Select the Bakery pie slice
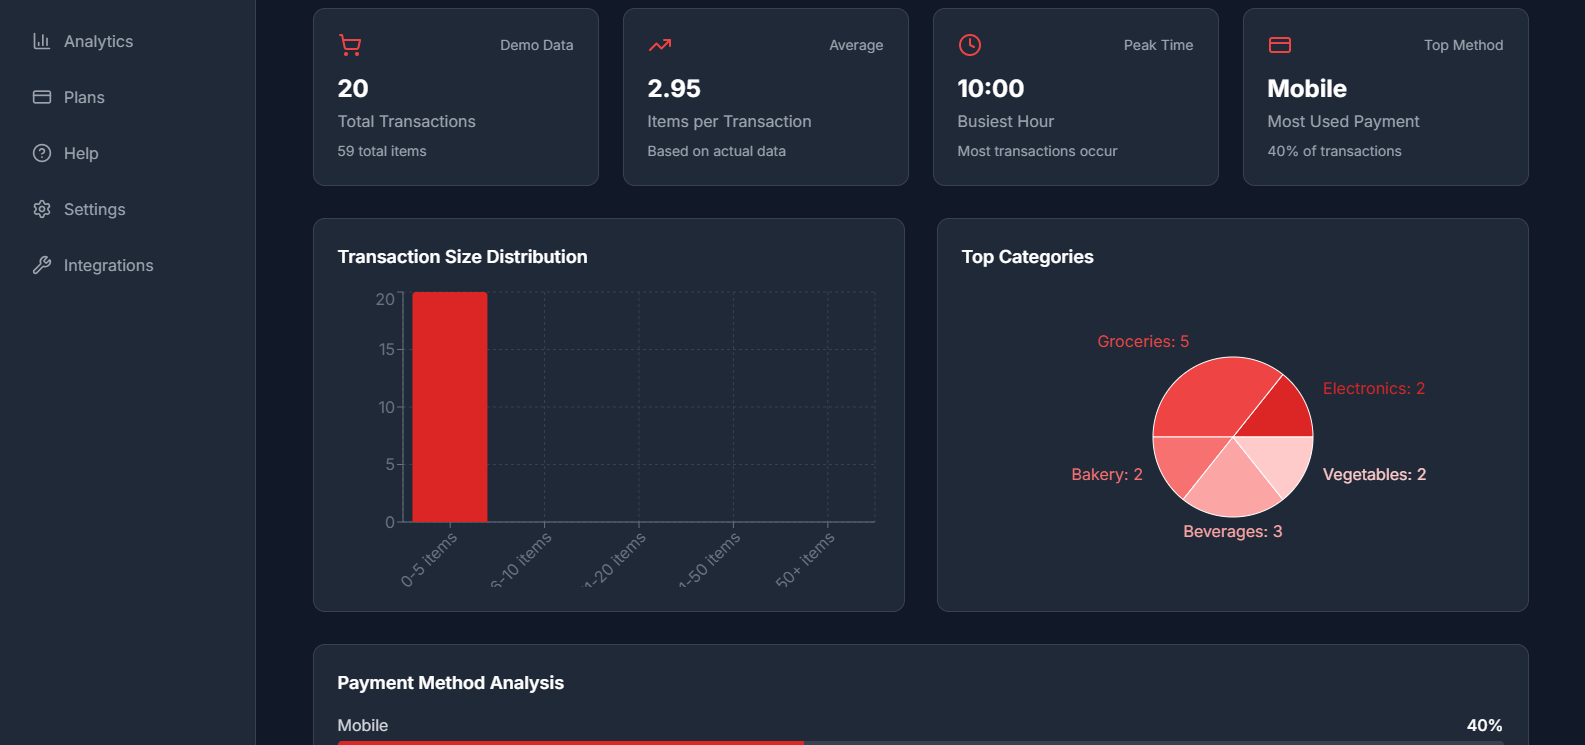This screenshot has height=745, width=1585. [x=1185, y=460]
